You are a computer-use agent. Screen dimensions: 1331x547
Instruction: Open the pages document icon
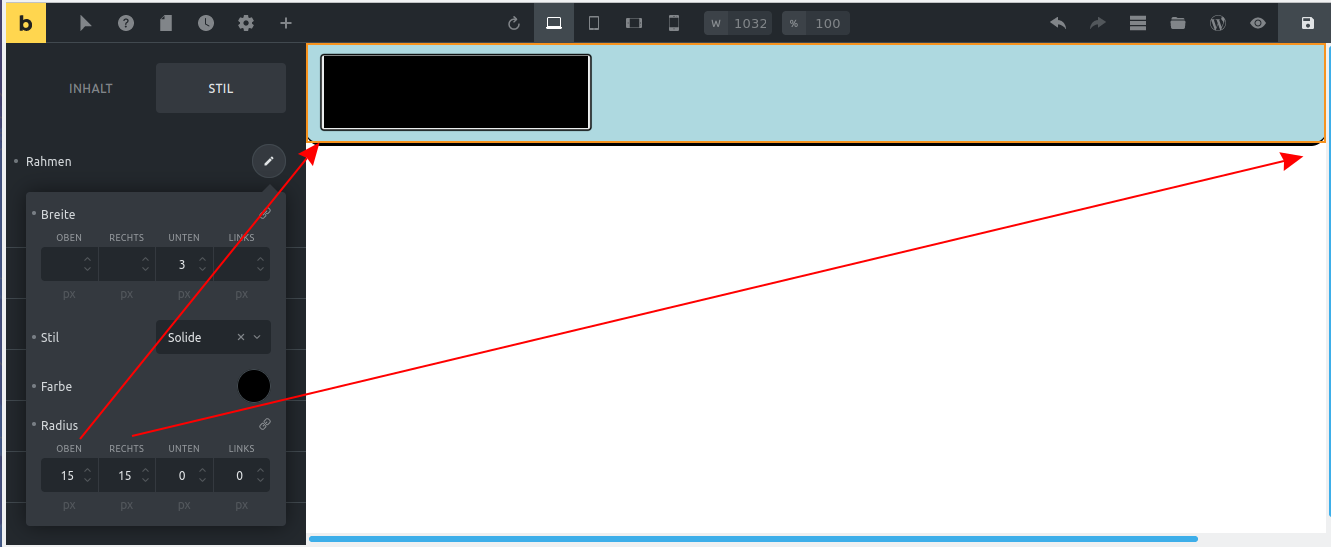(166, 23)
